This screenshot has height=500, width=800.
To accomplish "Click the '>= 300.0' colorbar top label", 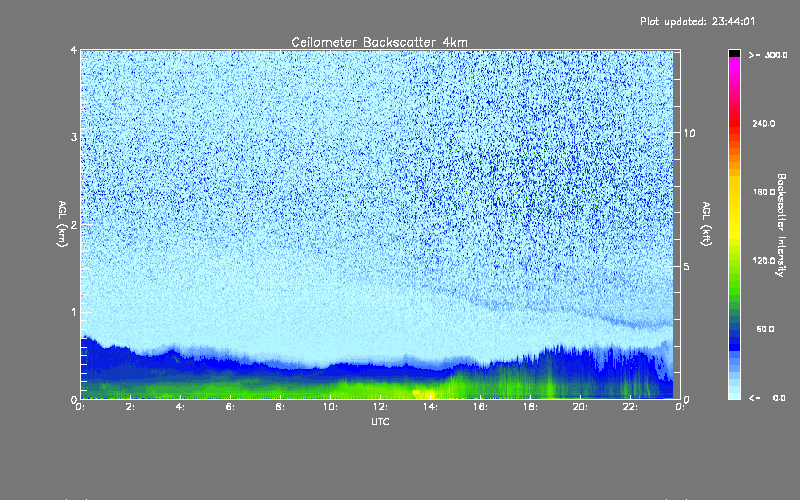I will point(768,55).
